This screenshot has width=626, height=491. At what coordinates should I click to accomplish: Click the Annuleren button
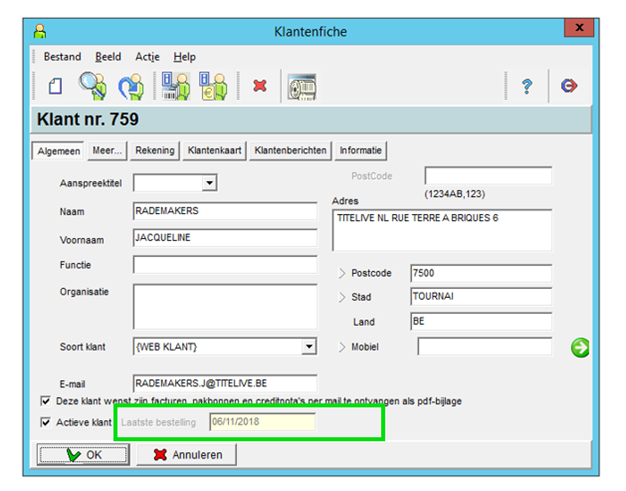click(187, 455)
